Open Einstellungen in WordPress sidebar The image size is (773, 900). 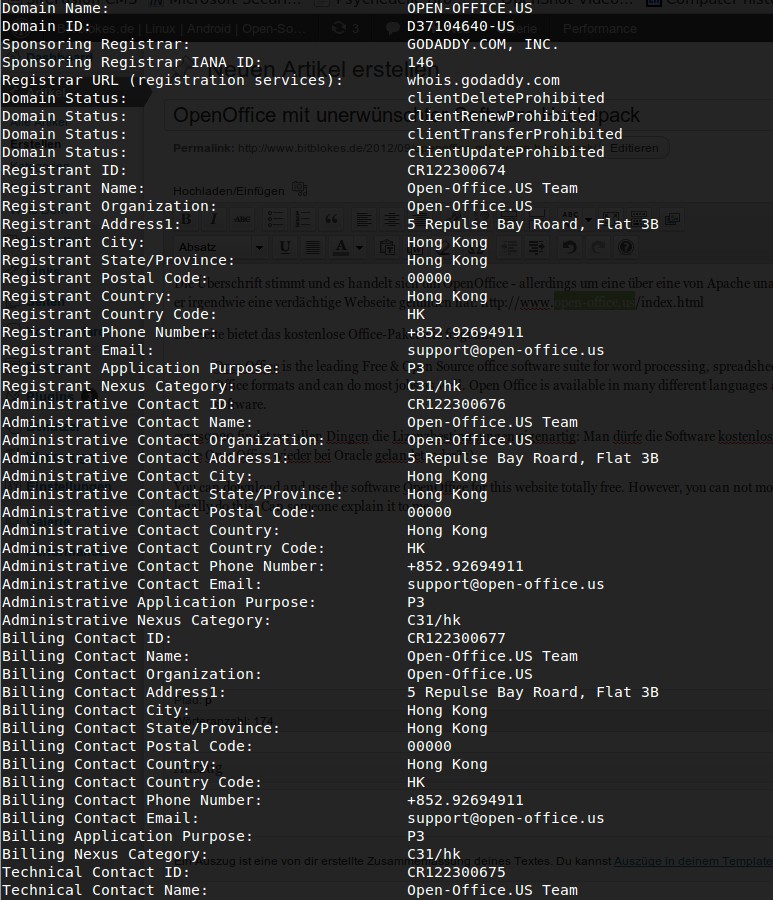[x=68, y=487]
